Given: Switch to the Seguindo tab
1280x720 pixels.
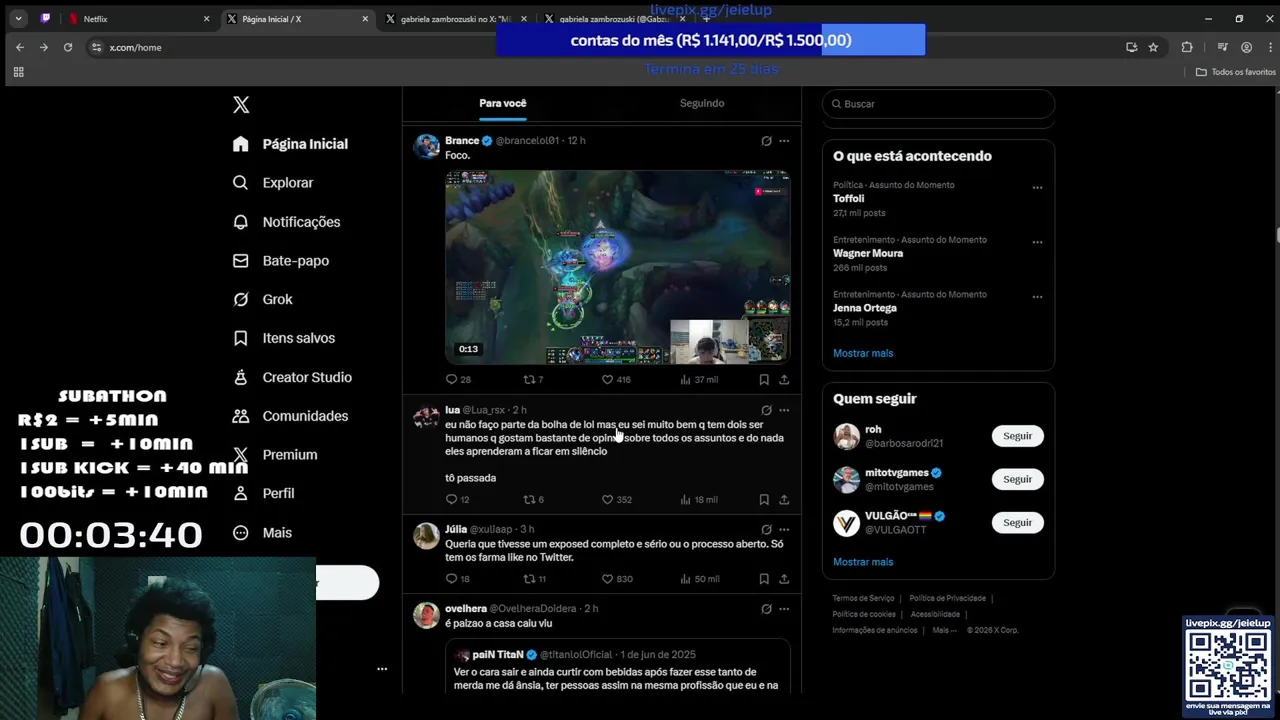Looking at the screenshot, I should 702,104.
